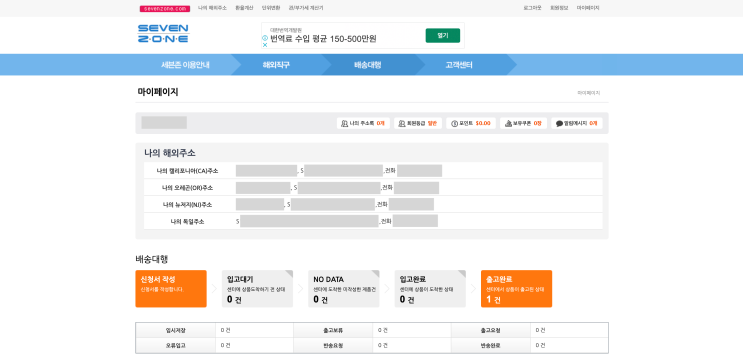Open the 보유쿠폰 coupon button

point(523,123)
